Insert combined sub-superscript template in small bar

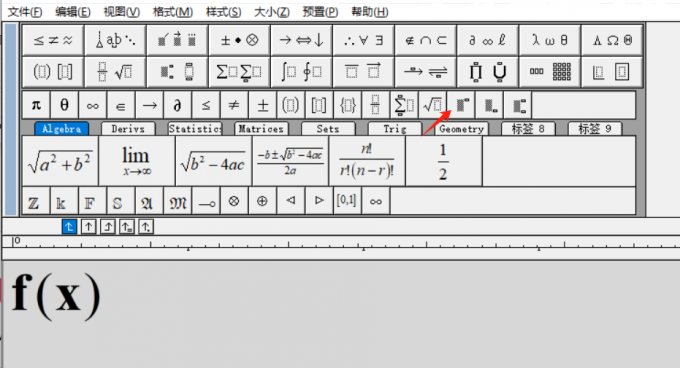click(517, 105)
